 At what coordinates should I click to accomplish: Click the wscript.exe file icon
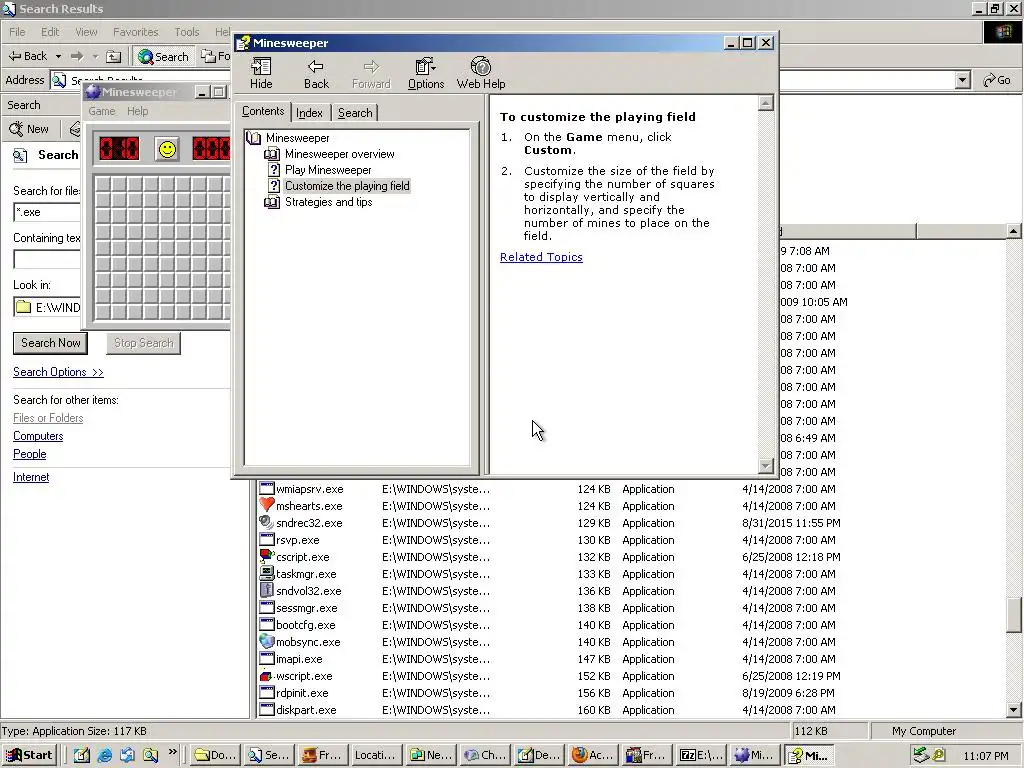(x=266, y=675)
